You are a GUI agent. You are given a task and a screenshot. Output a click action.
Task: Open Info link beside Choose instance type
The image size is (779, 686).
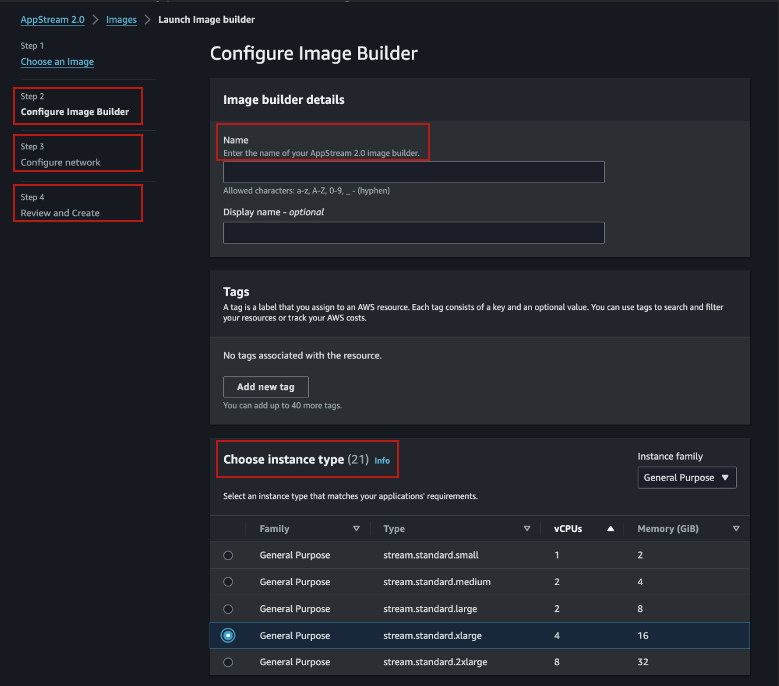click(382, 461)
